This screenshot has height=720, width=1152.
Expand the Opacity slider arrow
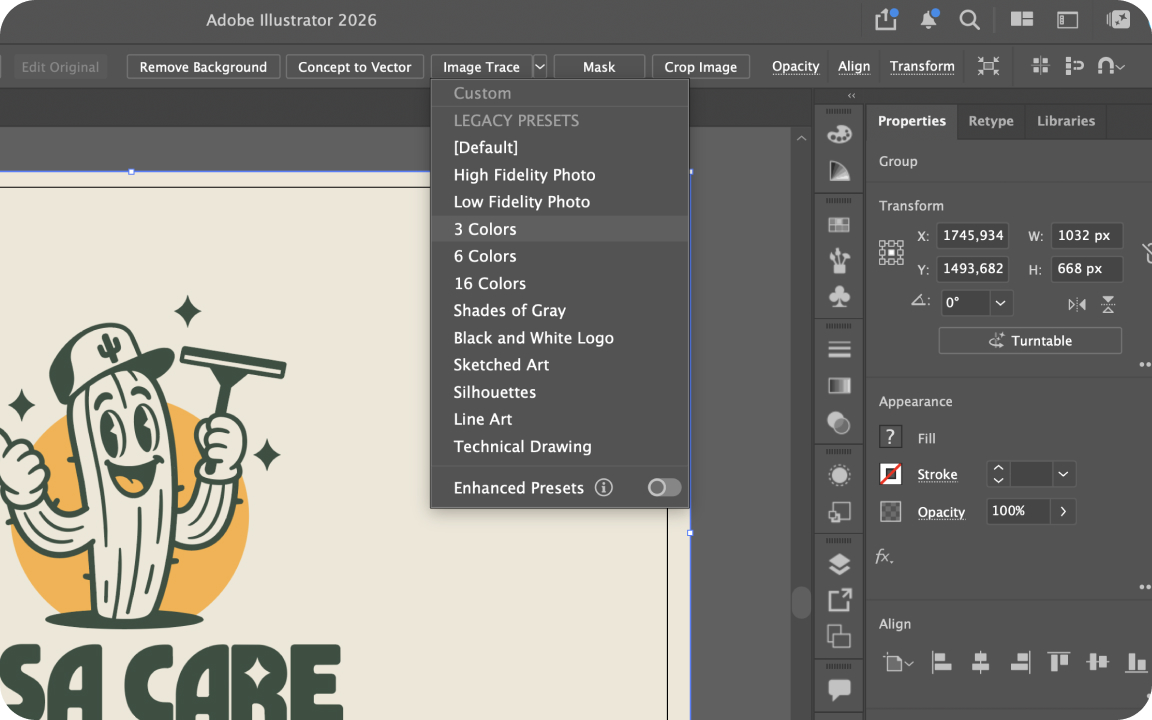pos(1063,511)
